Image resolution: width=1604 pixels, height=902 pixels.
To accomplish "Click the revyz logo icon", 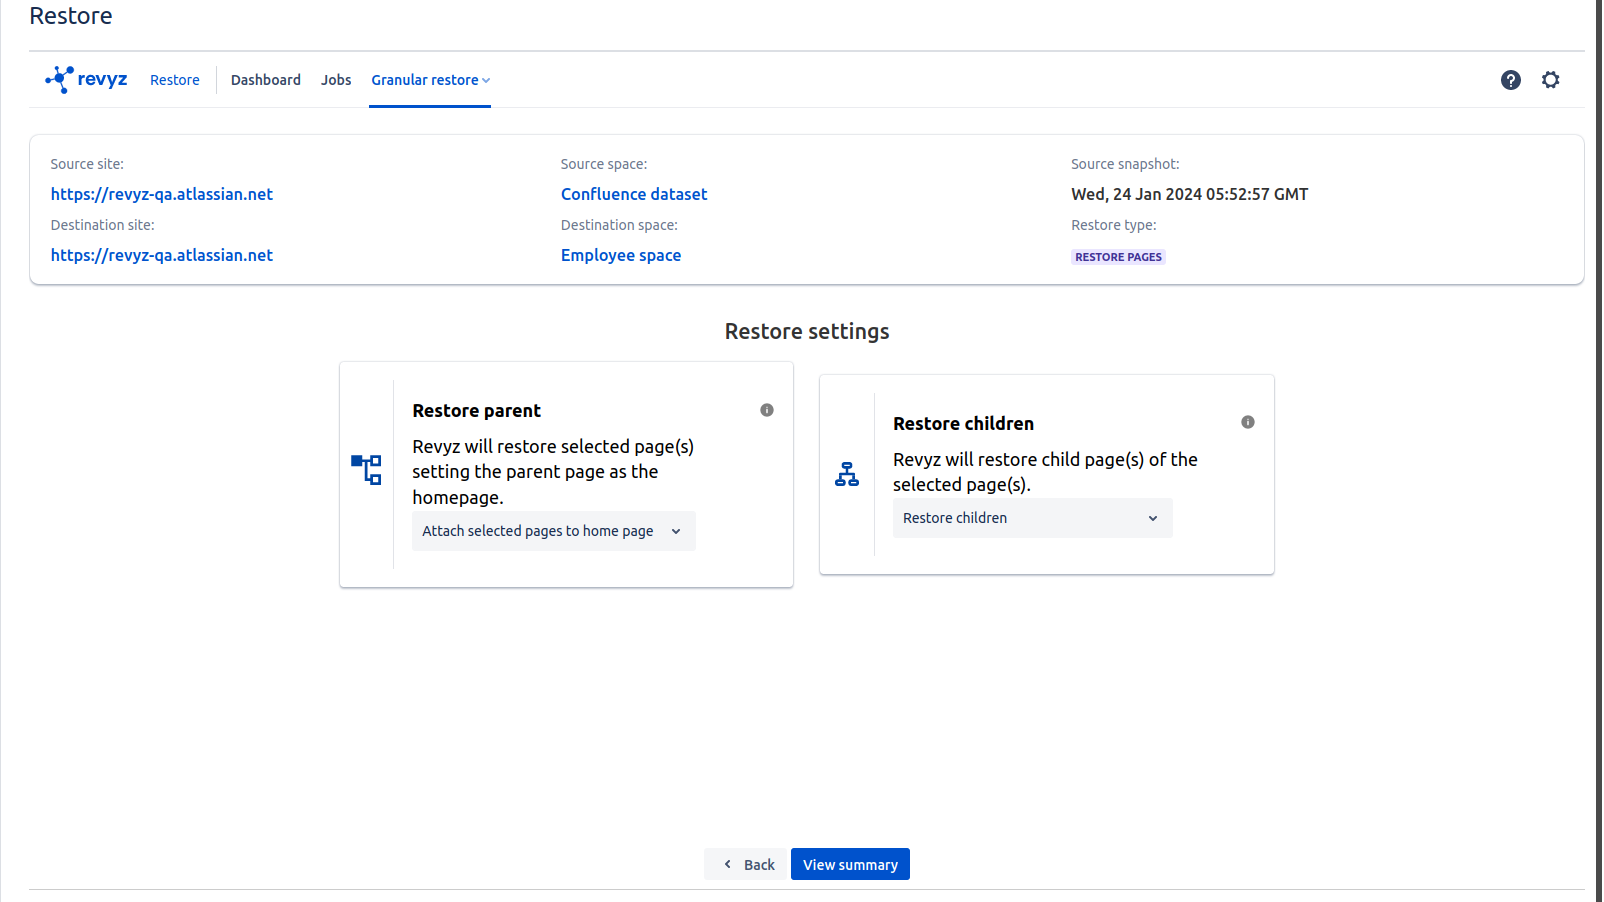I will click(x=86, y=79).
